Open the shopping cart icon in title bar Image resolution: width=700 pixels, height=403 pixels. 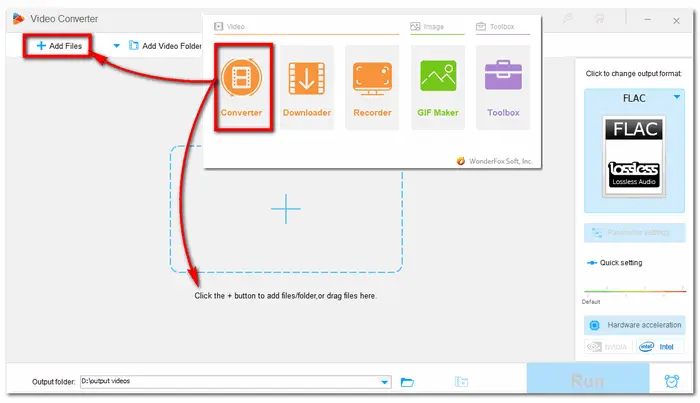pos(600,19)
